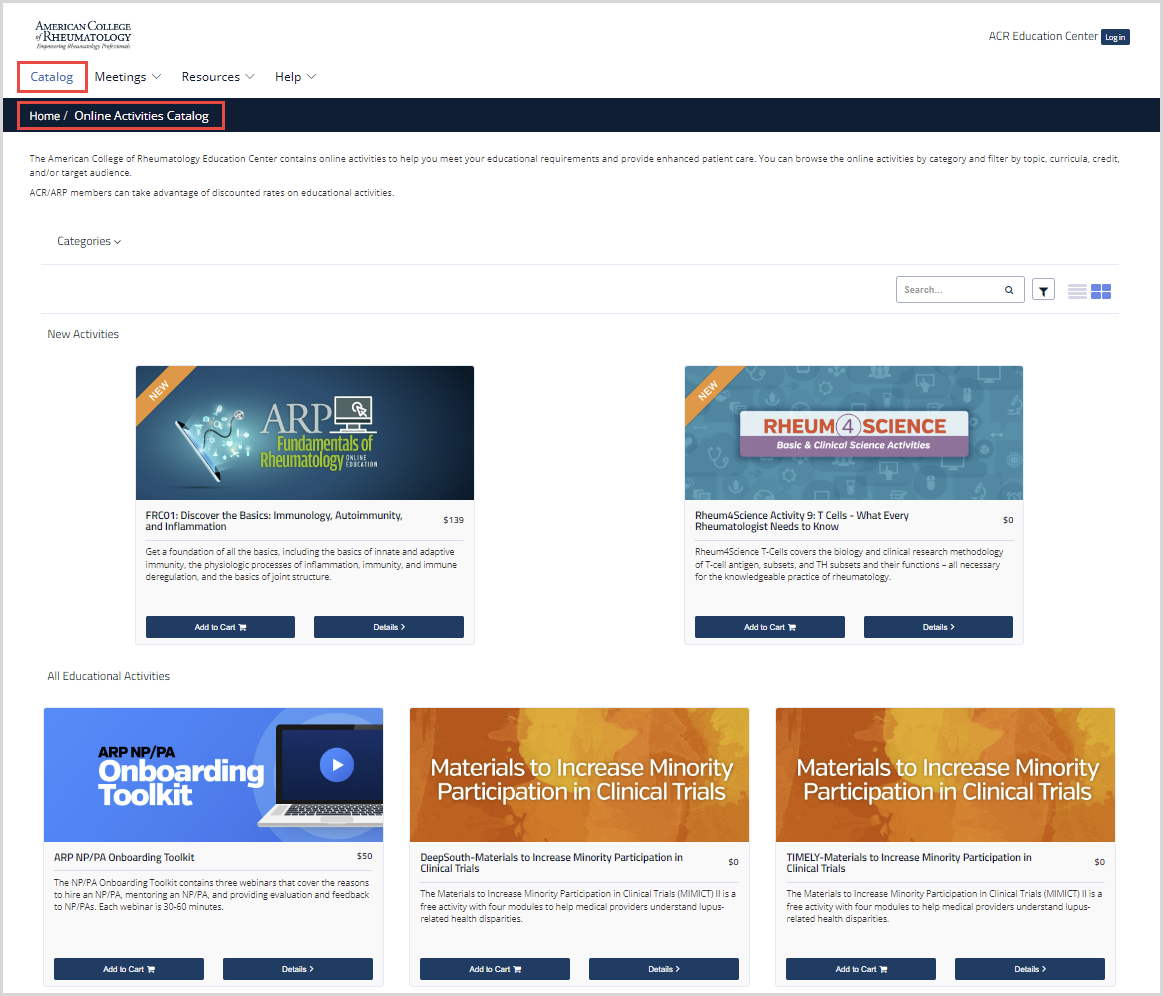Screen dimensions: 1163x996
Task: View Details for FRC01 course
Action: tap(389, 627)
